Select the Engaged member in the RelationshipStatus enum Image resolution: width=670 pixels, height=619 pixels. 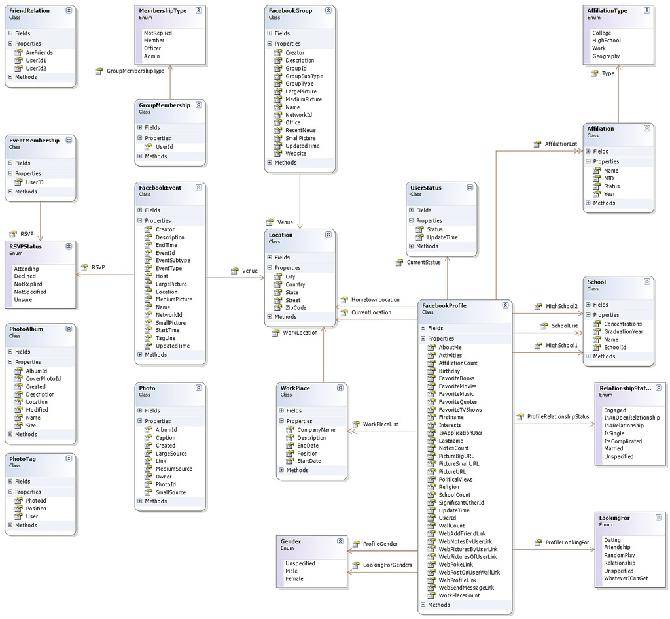pyautogui.click(x=615, y=410)
